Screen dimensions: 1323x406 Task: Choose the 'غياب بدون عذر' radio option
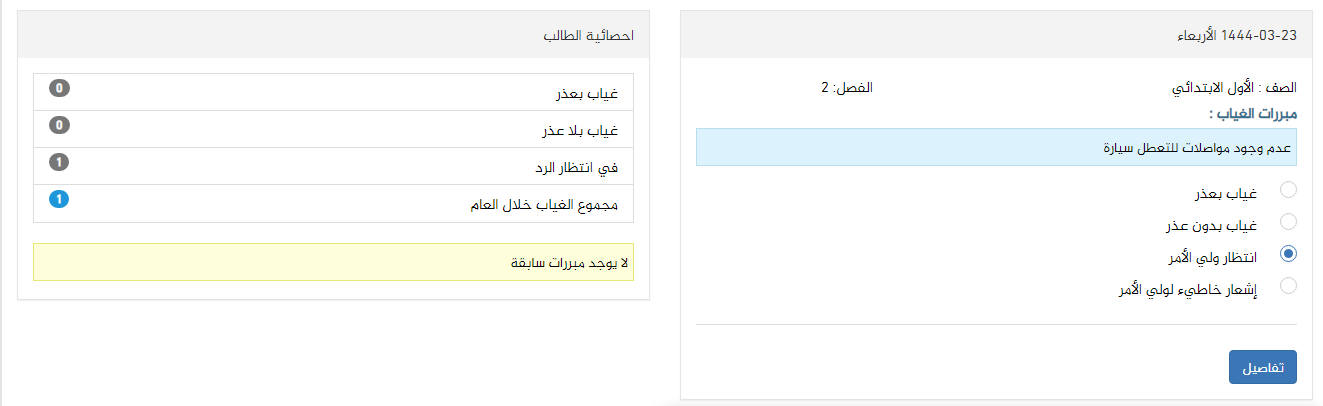1288,222
